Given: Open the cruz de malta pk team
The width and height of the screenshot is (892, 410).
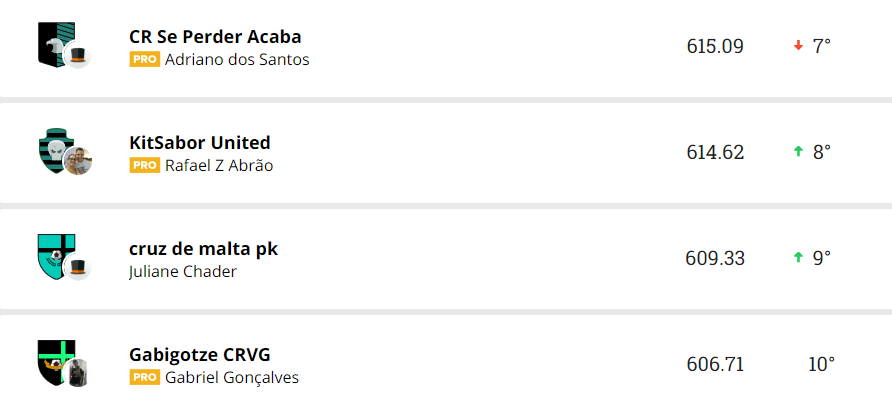Looking at the screenshot, I should pos(203,249).
